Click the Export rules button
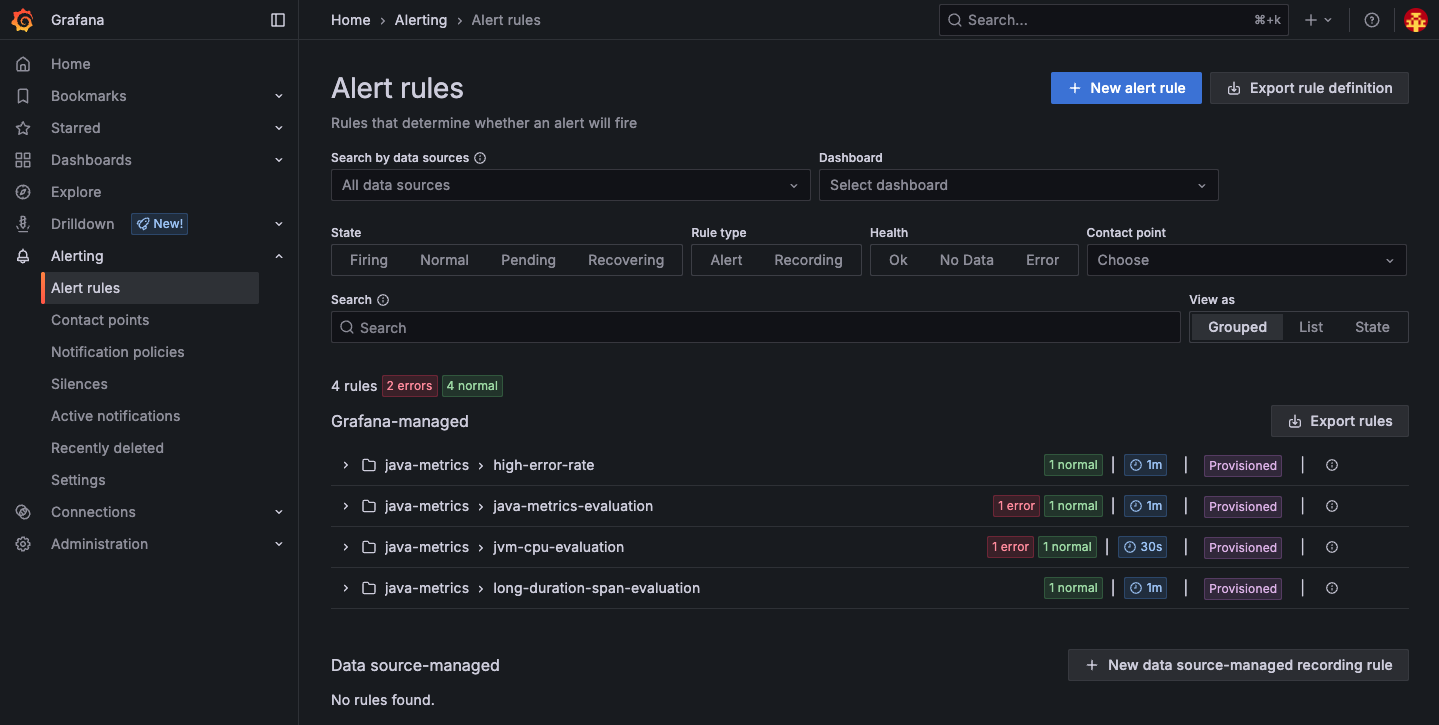This screenshot has height=725, width=1439. (1339, 421)
